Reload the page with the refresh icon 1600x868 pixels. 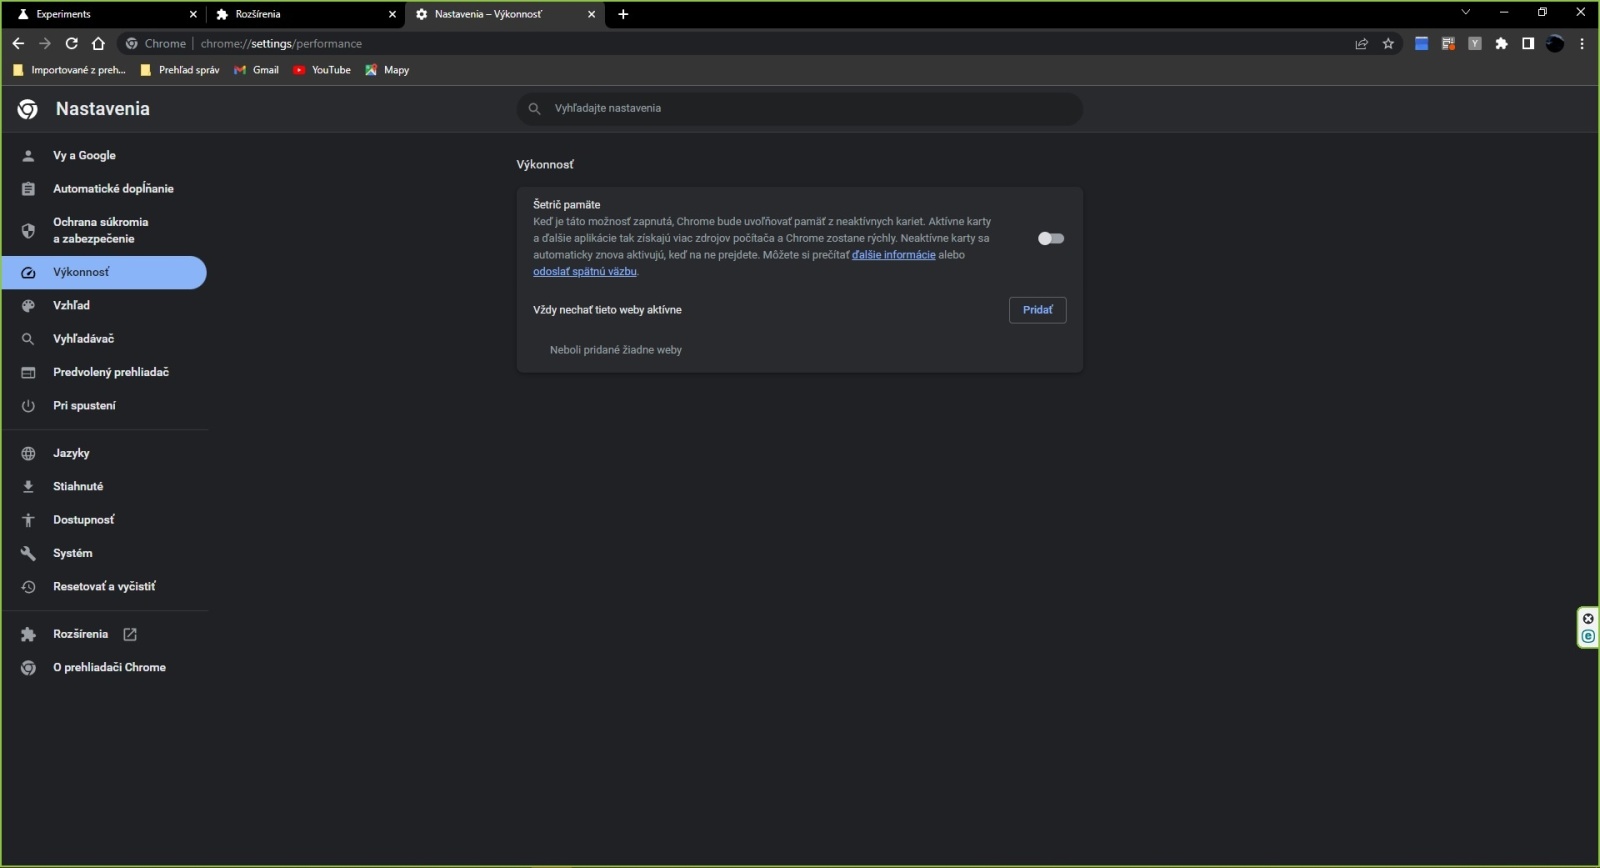tap(71, 43)
